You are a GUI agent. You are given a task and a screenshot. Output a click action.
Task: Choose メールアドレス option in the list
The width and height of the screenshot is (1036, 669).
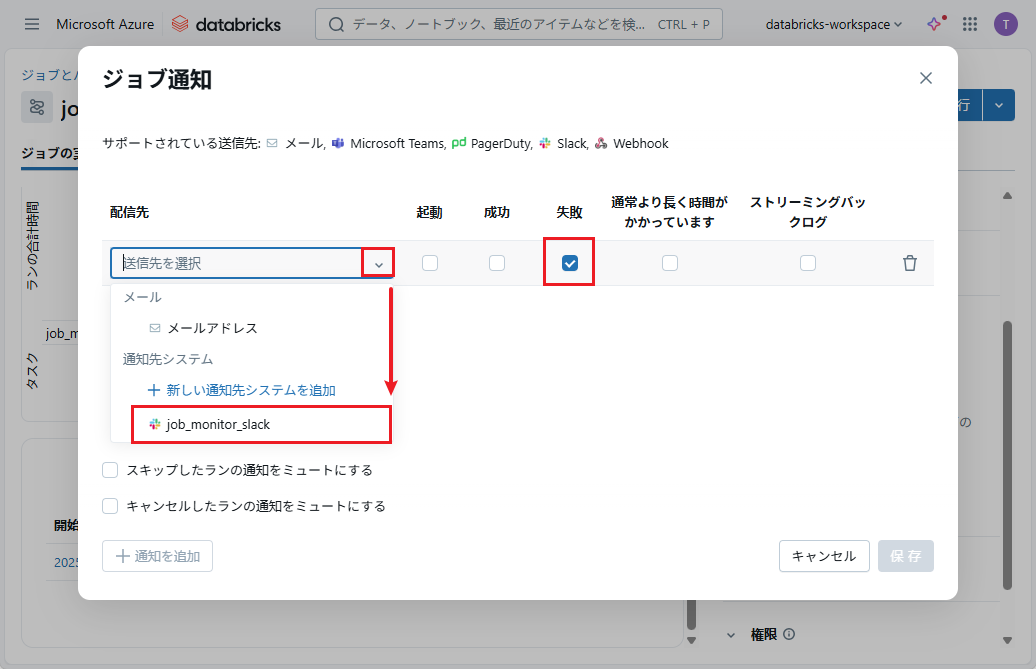point(212,328)
